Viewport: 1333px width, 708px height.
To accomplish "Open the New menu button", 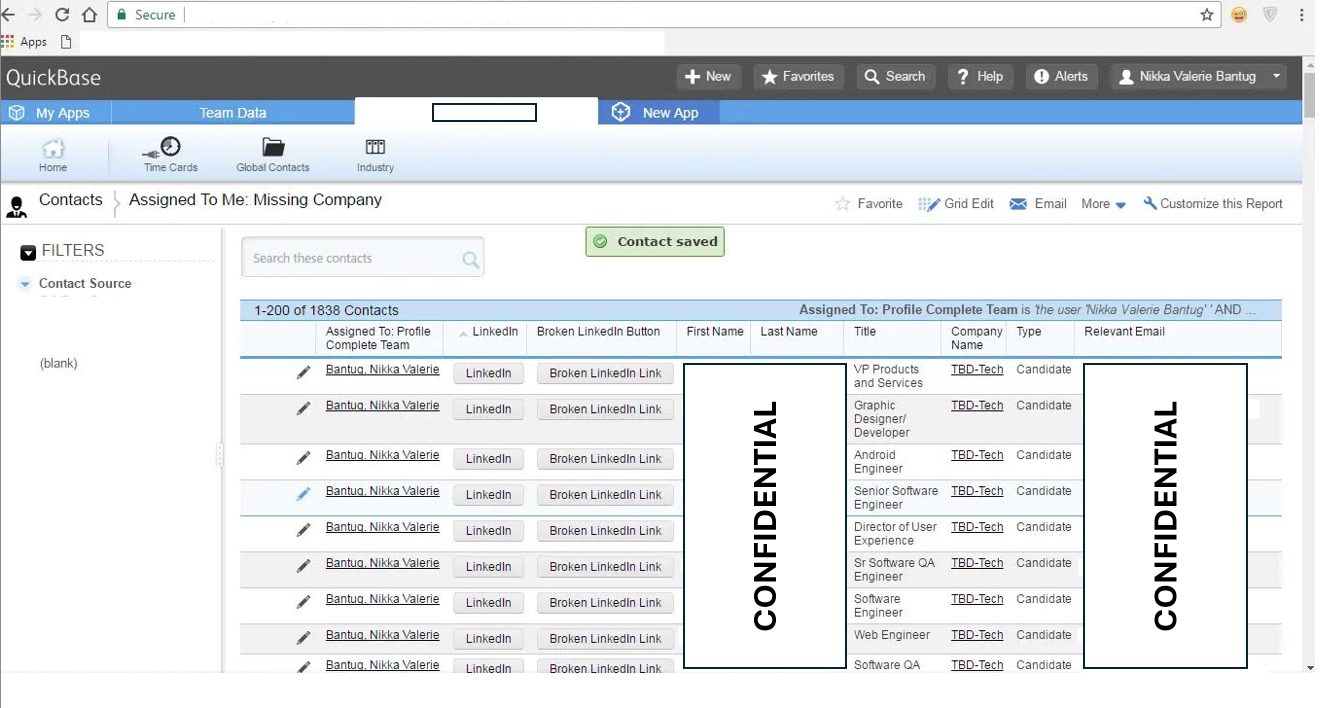I will click(708, 77).
